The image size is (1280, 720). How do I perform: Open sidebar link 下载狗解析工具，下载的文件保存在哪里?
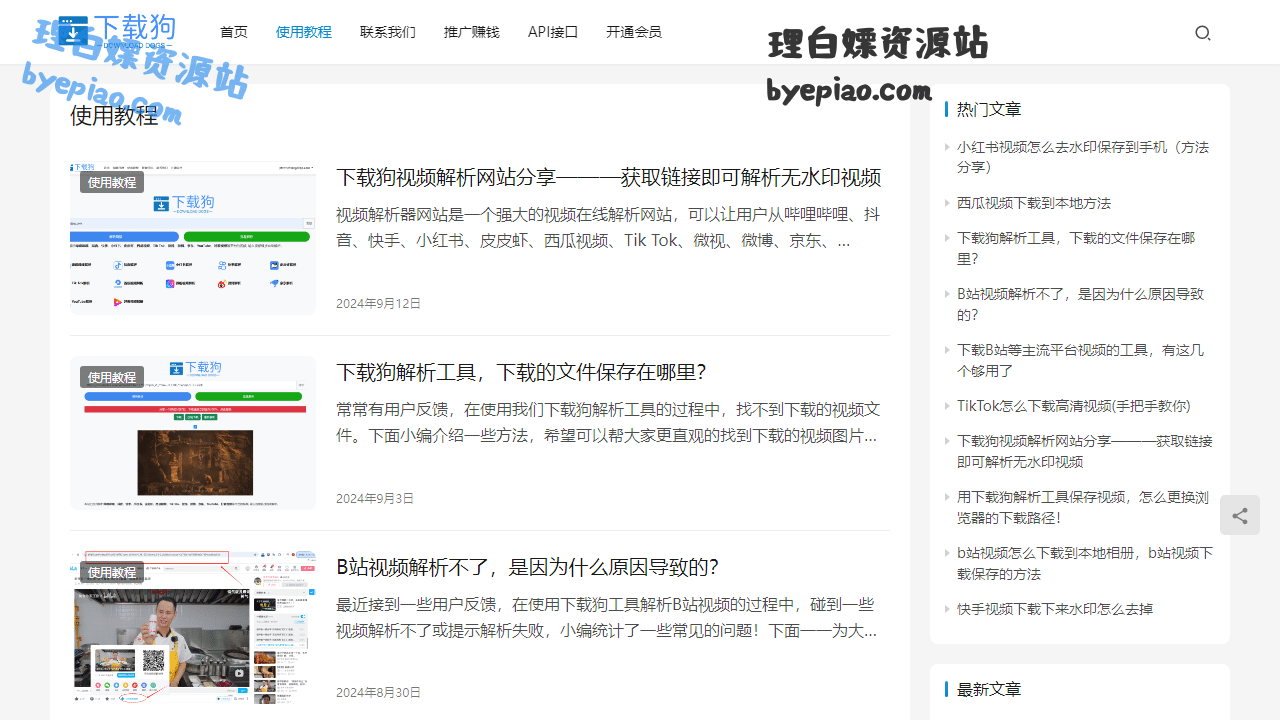click(1076, 248)
